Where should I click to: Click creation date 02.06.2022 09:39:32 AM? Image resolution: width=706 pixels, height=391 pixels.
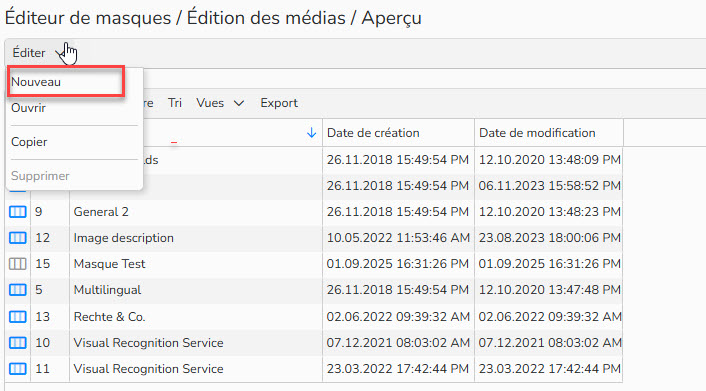(398, 317)
